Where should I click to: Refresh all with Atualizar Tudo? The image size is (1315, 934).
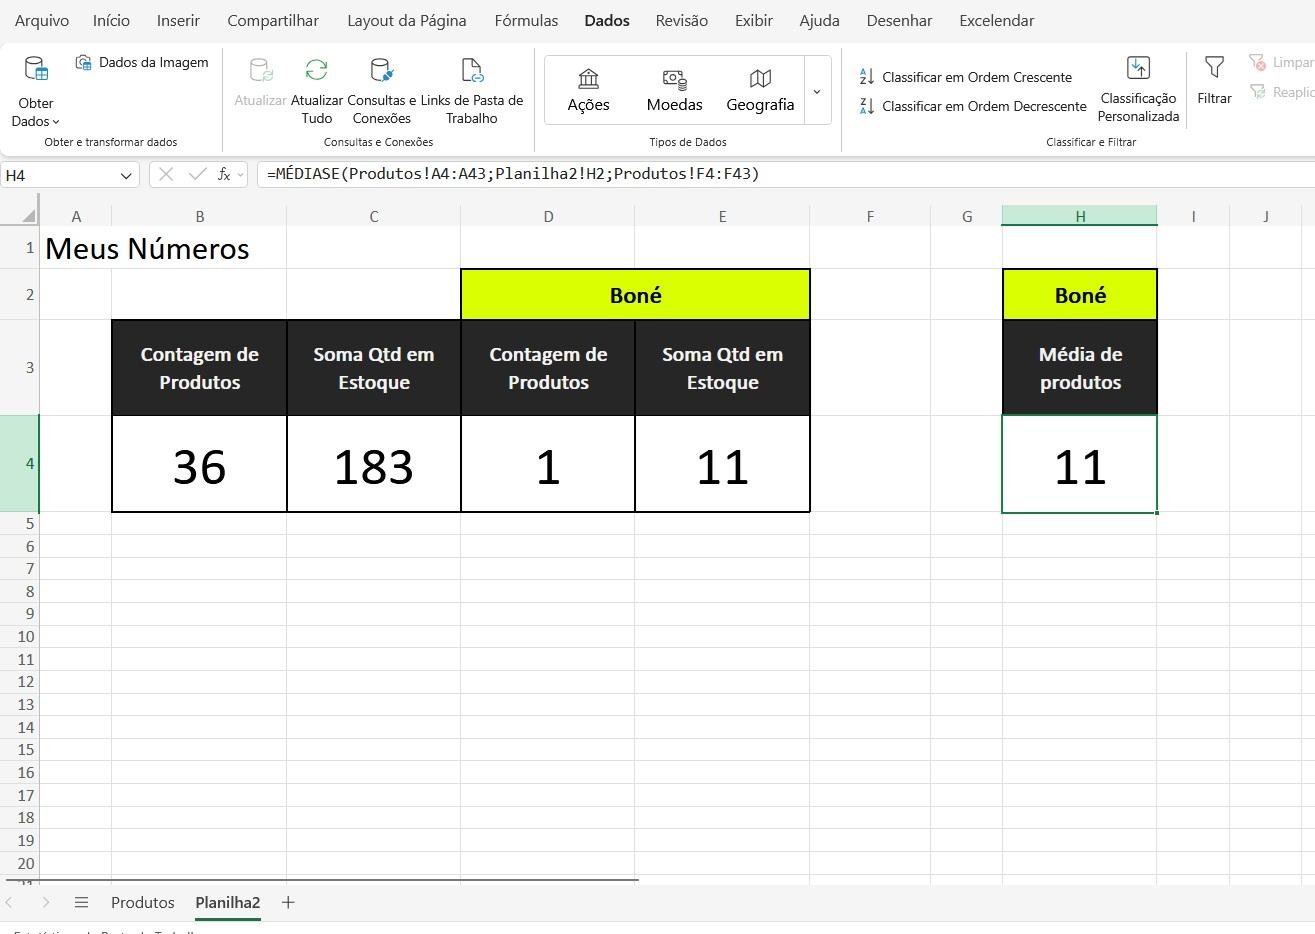pos(316,90)
